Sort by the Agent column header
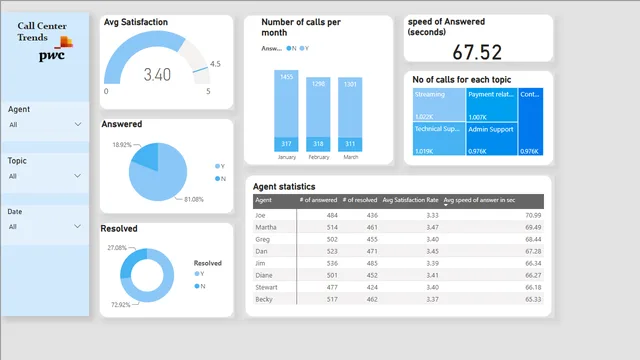Image resolution: width=640 pixels, height=360 pixels. 263,200
